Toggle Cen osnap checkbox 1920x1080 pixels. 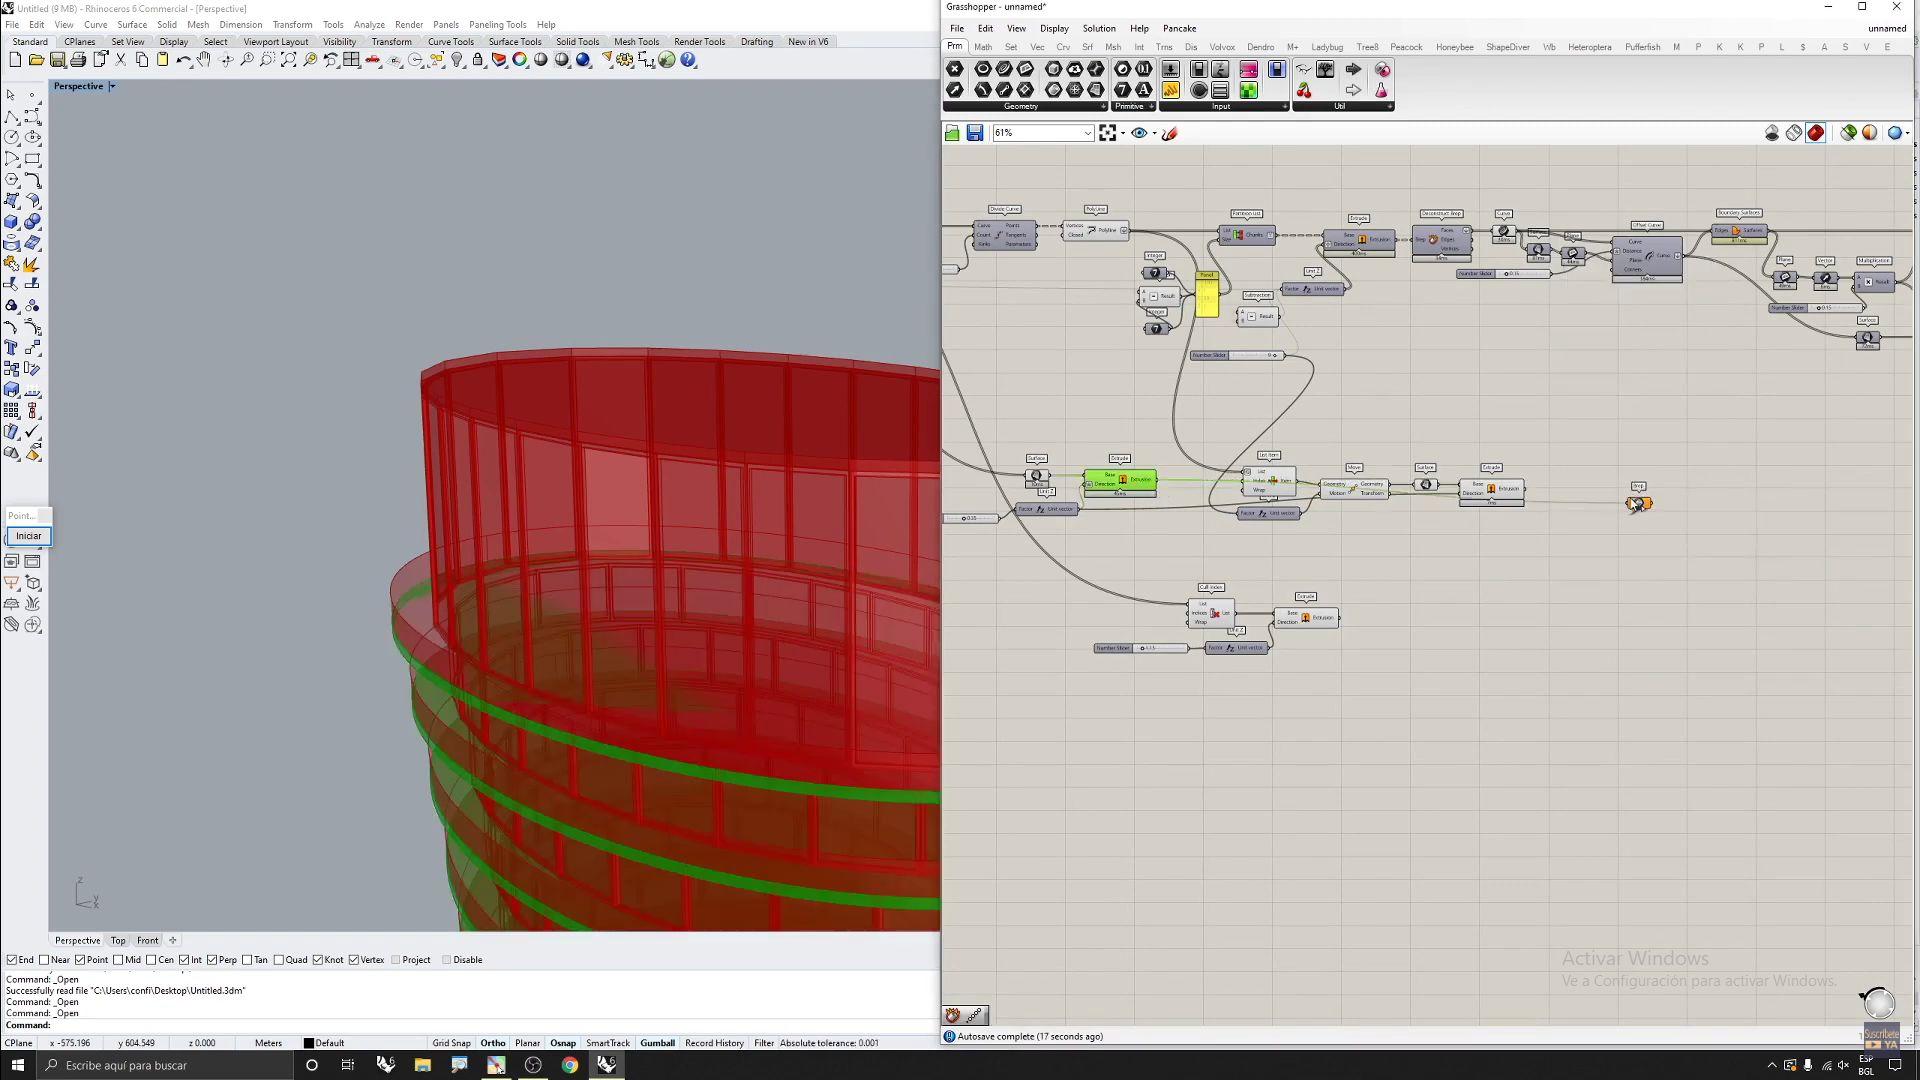tap(152, 960)
